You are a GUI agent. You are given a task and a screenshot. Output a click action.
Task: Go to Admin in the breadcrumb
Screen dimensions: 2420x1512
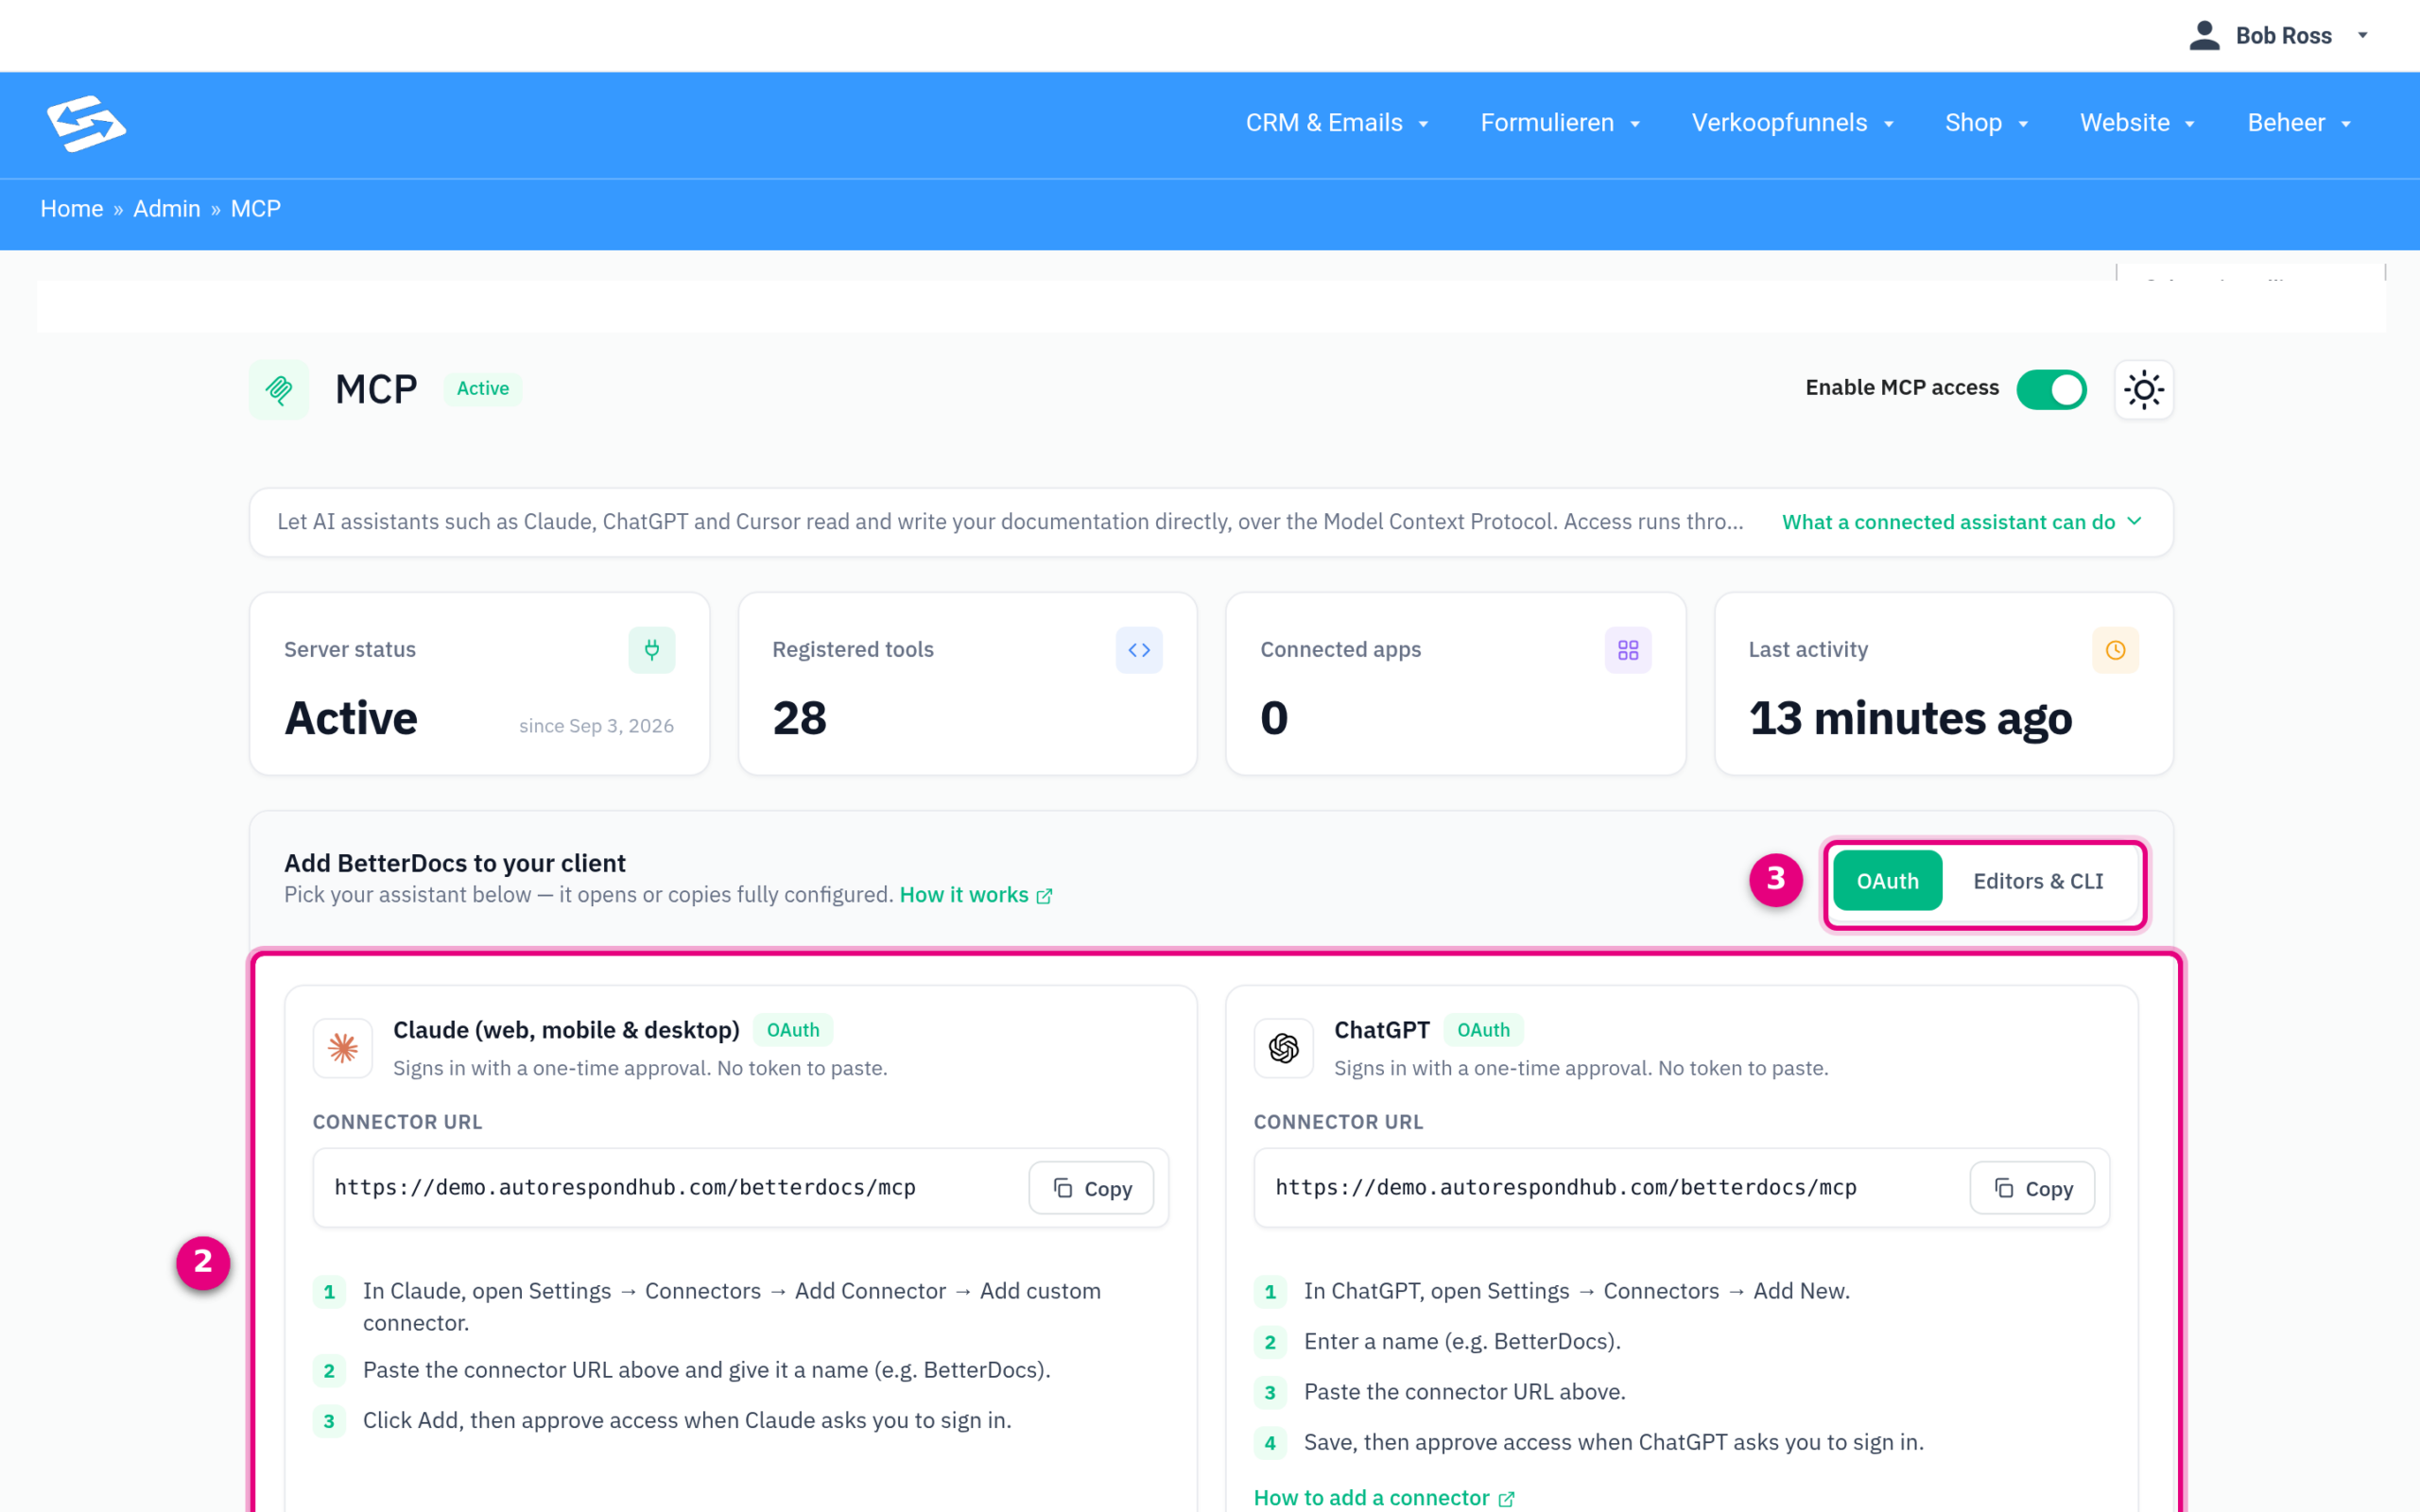point(167,209)
